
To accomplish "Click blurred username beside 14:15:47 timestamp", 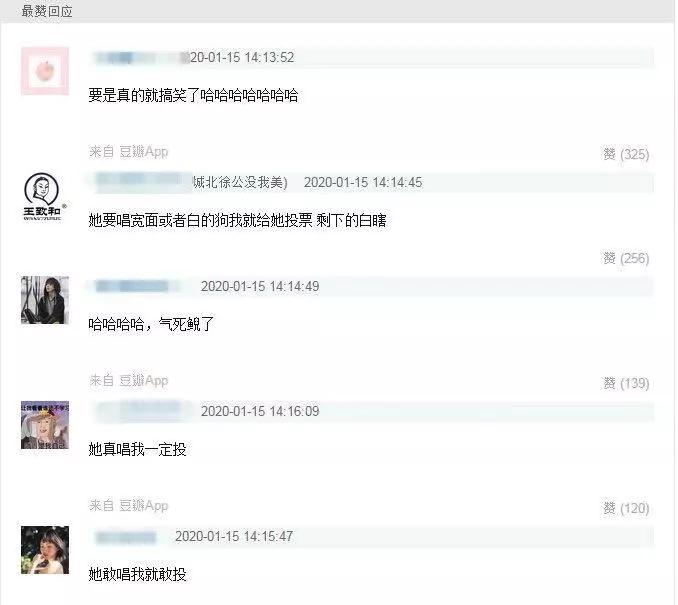I will [x=126, y=537].
